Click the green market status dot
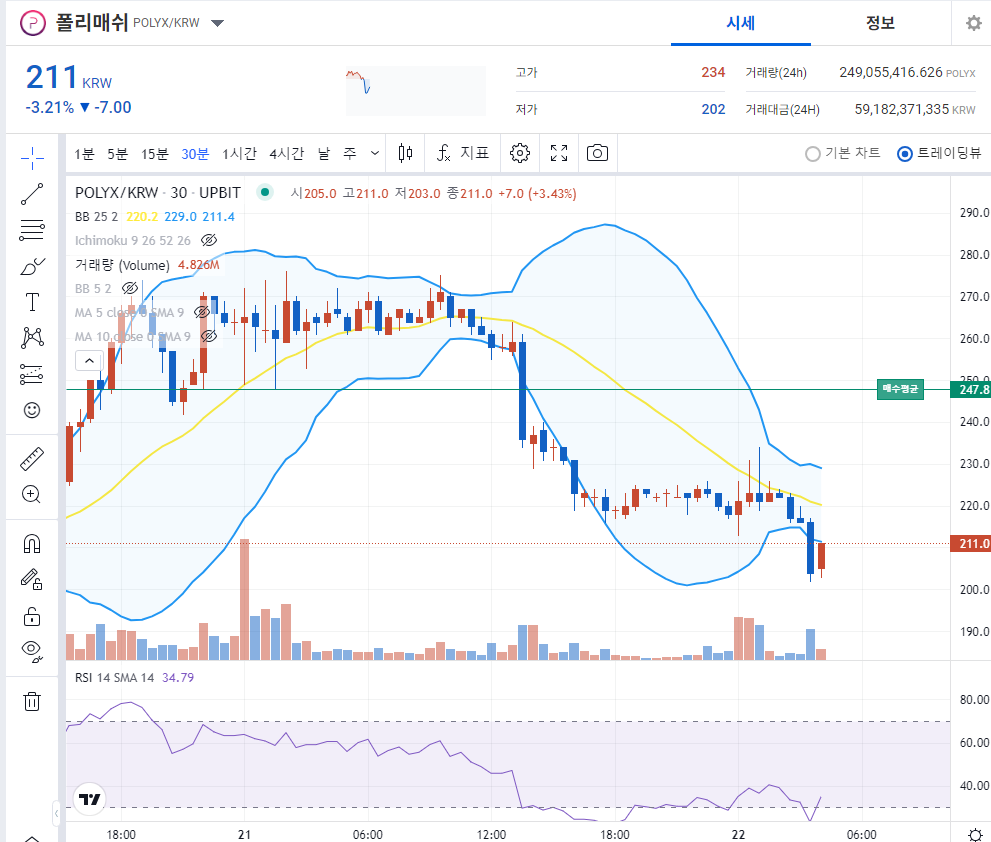 click(265, 192)
